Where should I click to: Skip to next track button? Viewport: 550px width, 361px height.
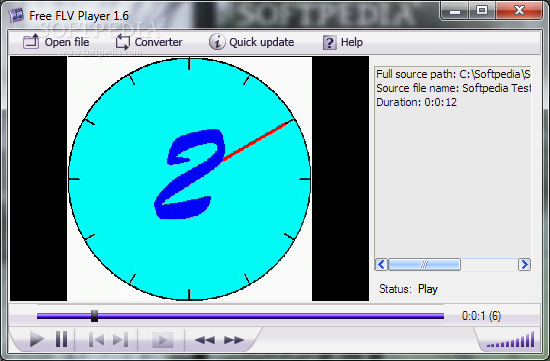120,340
